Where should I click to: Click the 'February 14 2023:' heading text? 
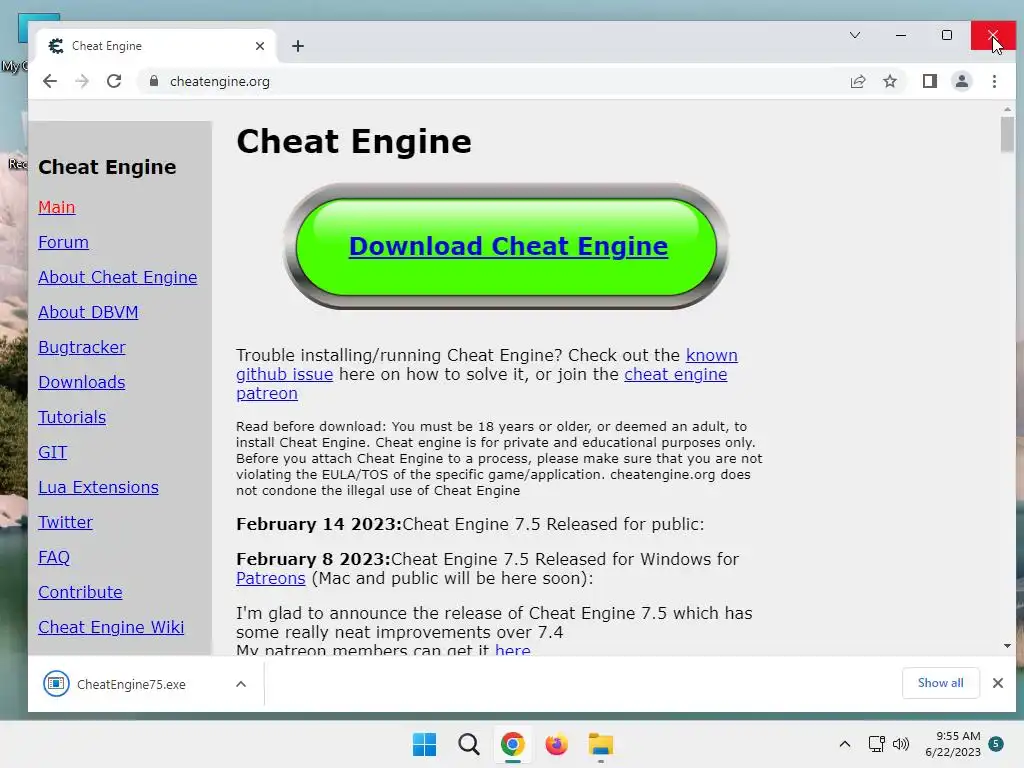[319, 524]
